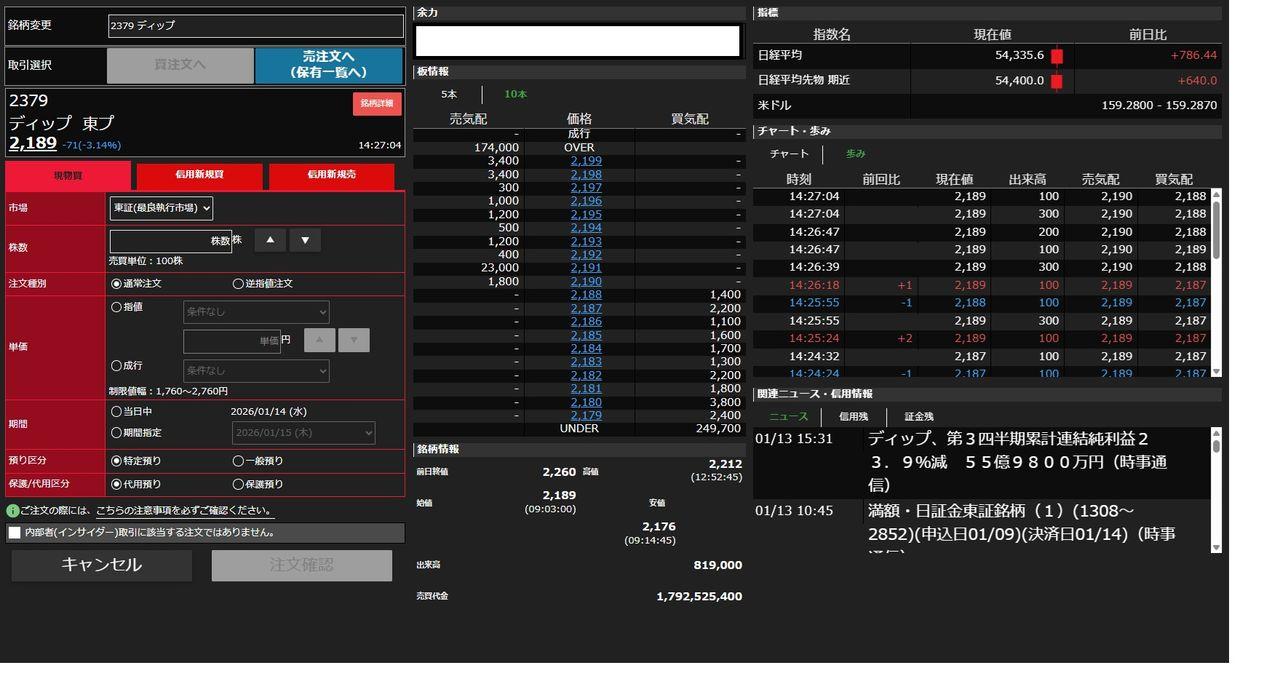This screenshot has height=700, width=1280.
Task: Select the 逆指値注文 radio button
Action: [238, 284]
